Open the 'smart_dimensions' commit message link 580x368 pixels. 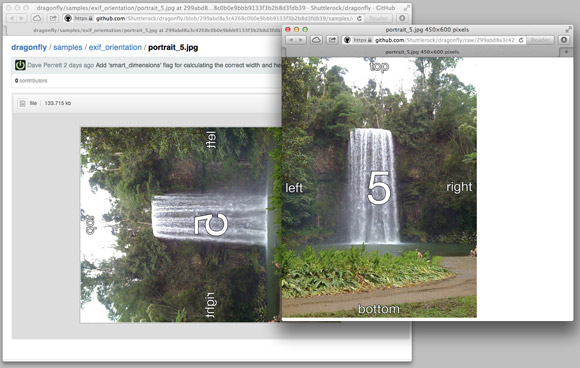[189, 65]
